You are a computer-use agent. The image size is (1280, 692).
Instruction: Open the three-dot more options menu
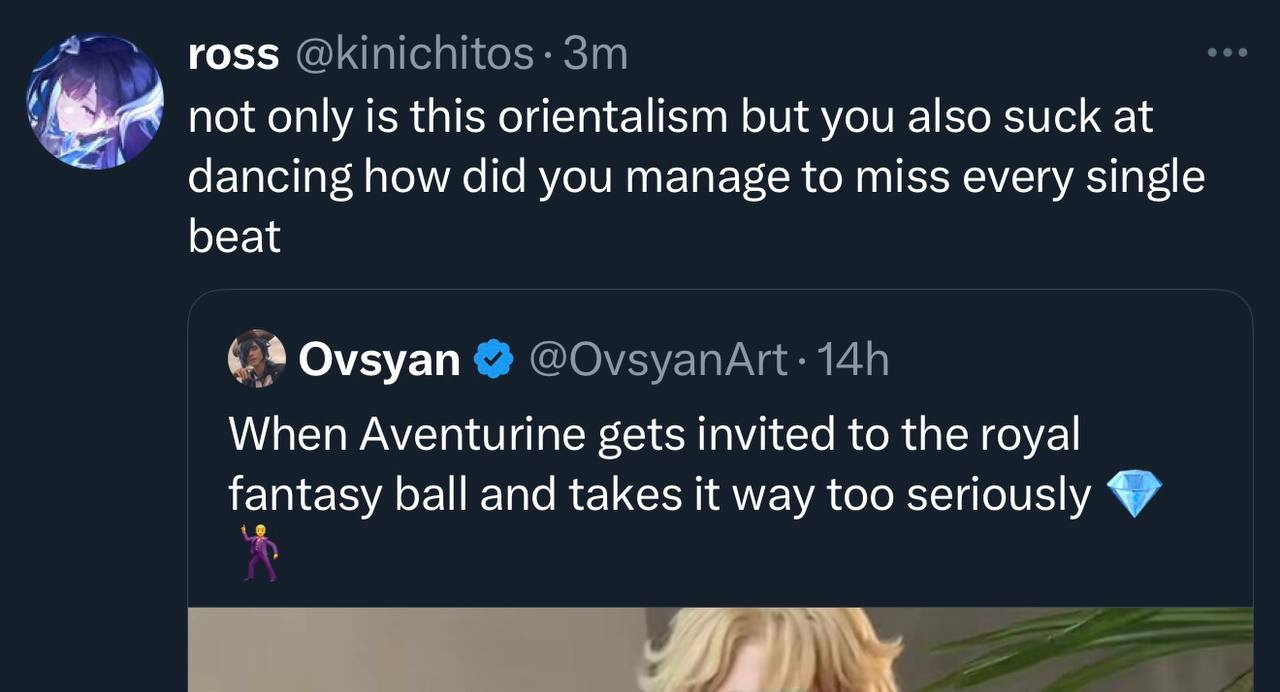(x=1227, y=53)
